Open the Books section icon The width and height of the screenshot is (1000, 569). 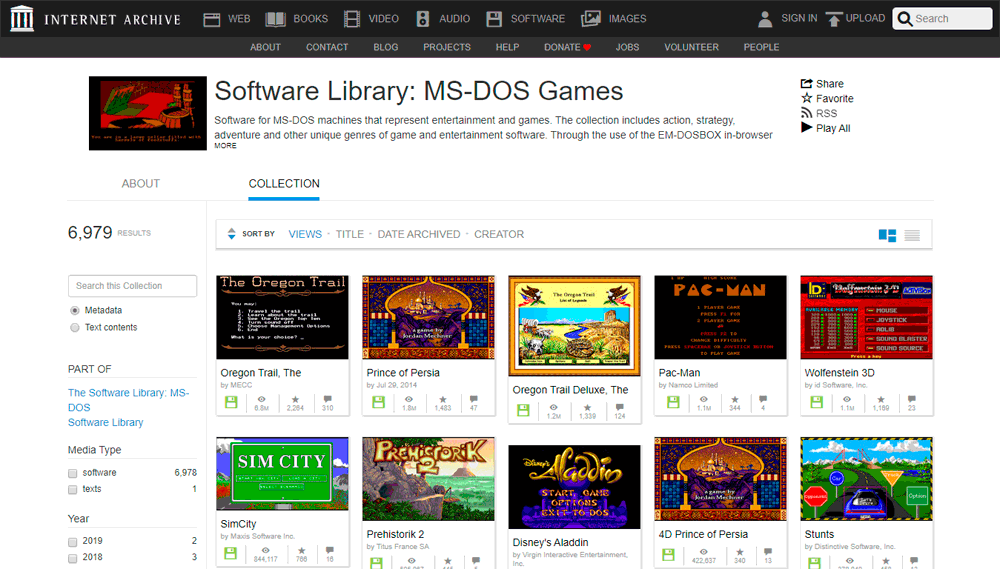pos(276,19)
